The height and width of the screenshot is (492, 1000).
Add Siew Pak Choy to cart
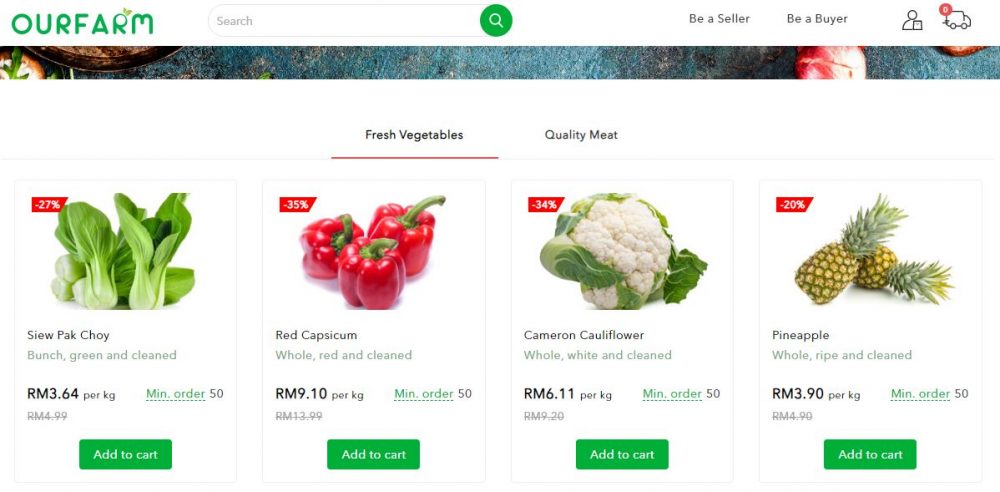coord(126,454)
